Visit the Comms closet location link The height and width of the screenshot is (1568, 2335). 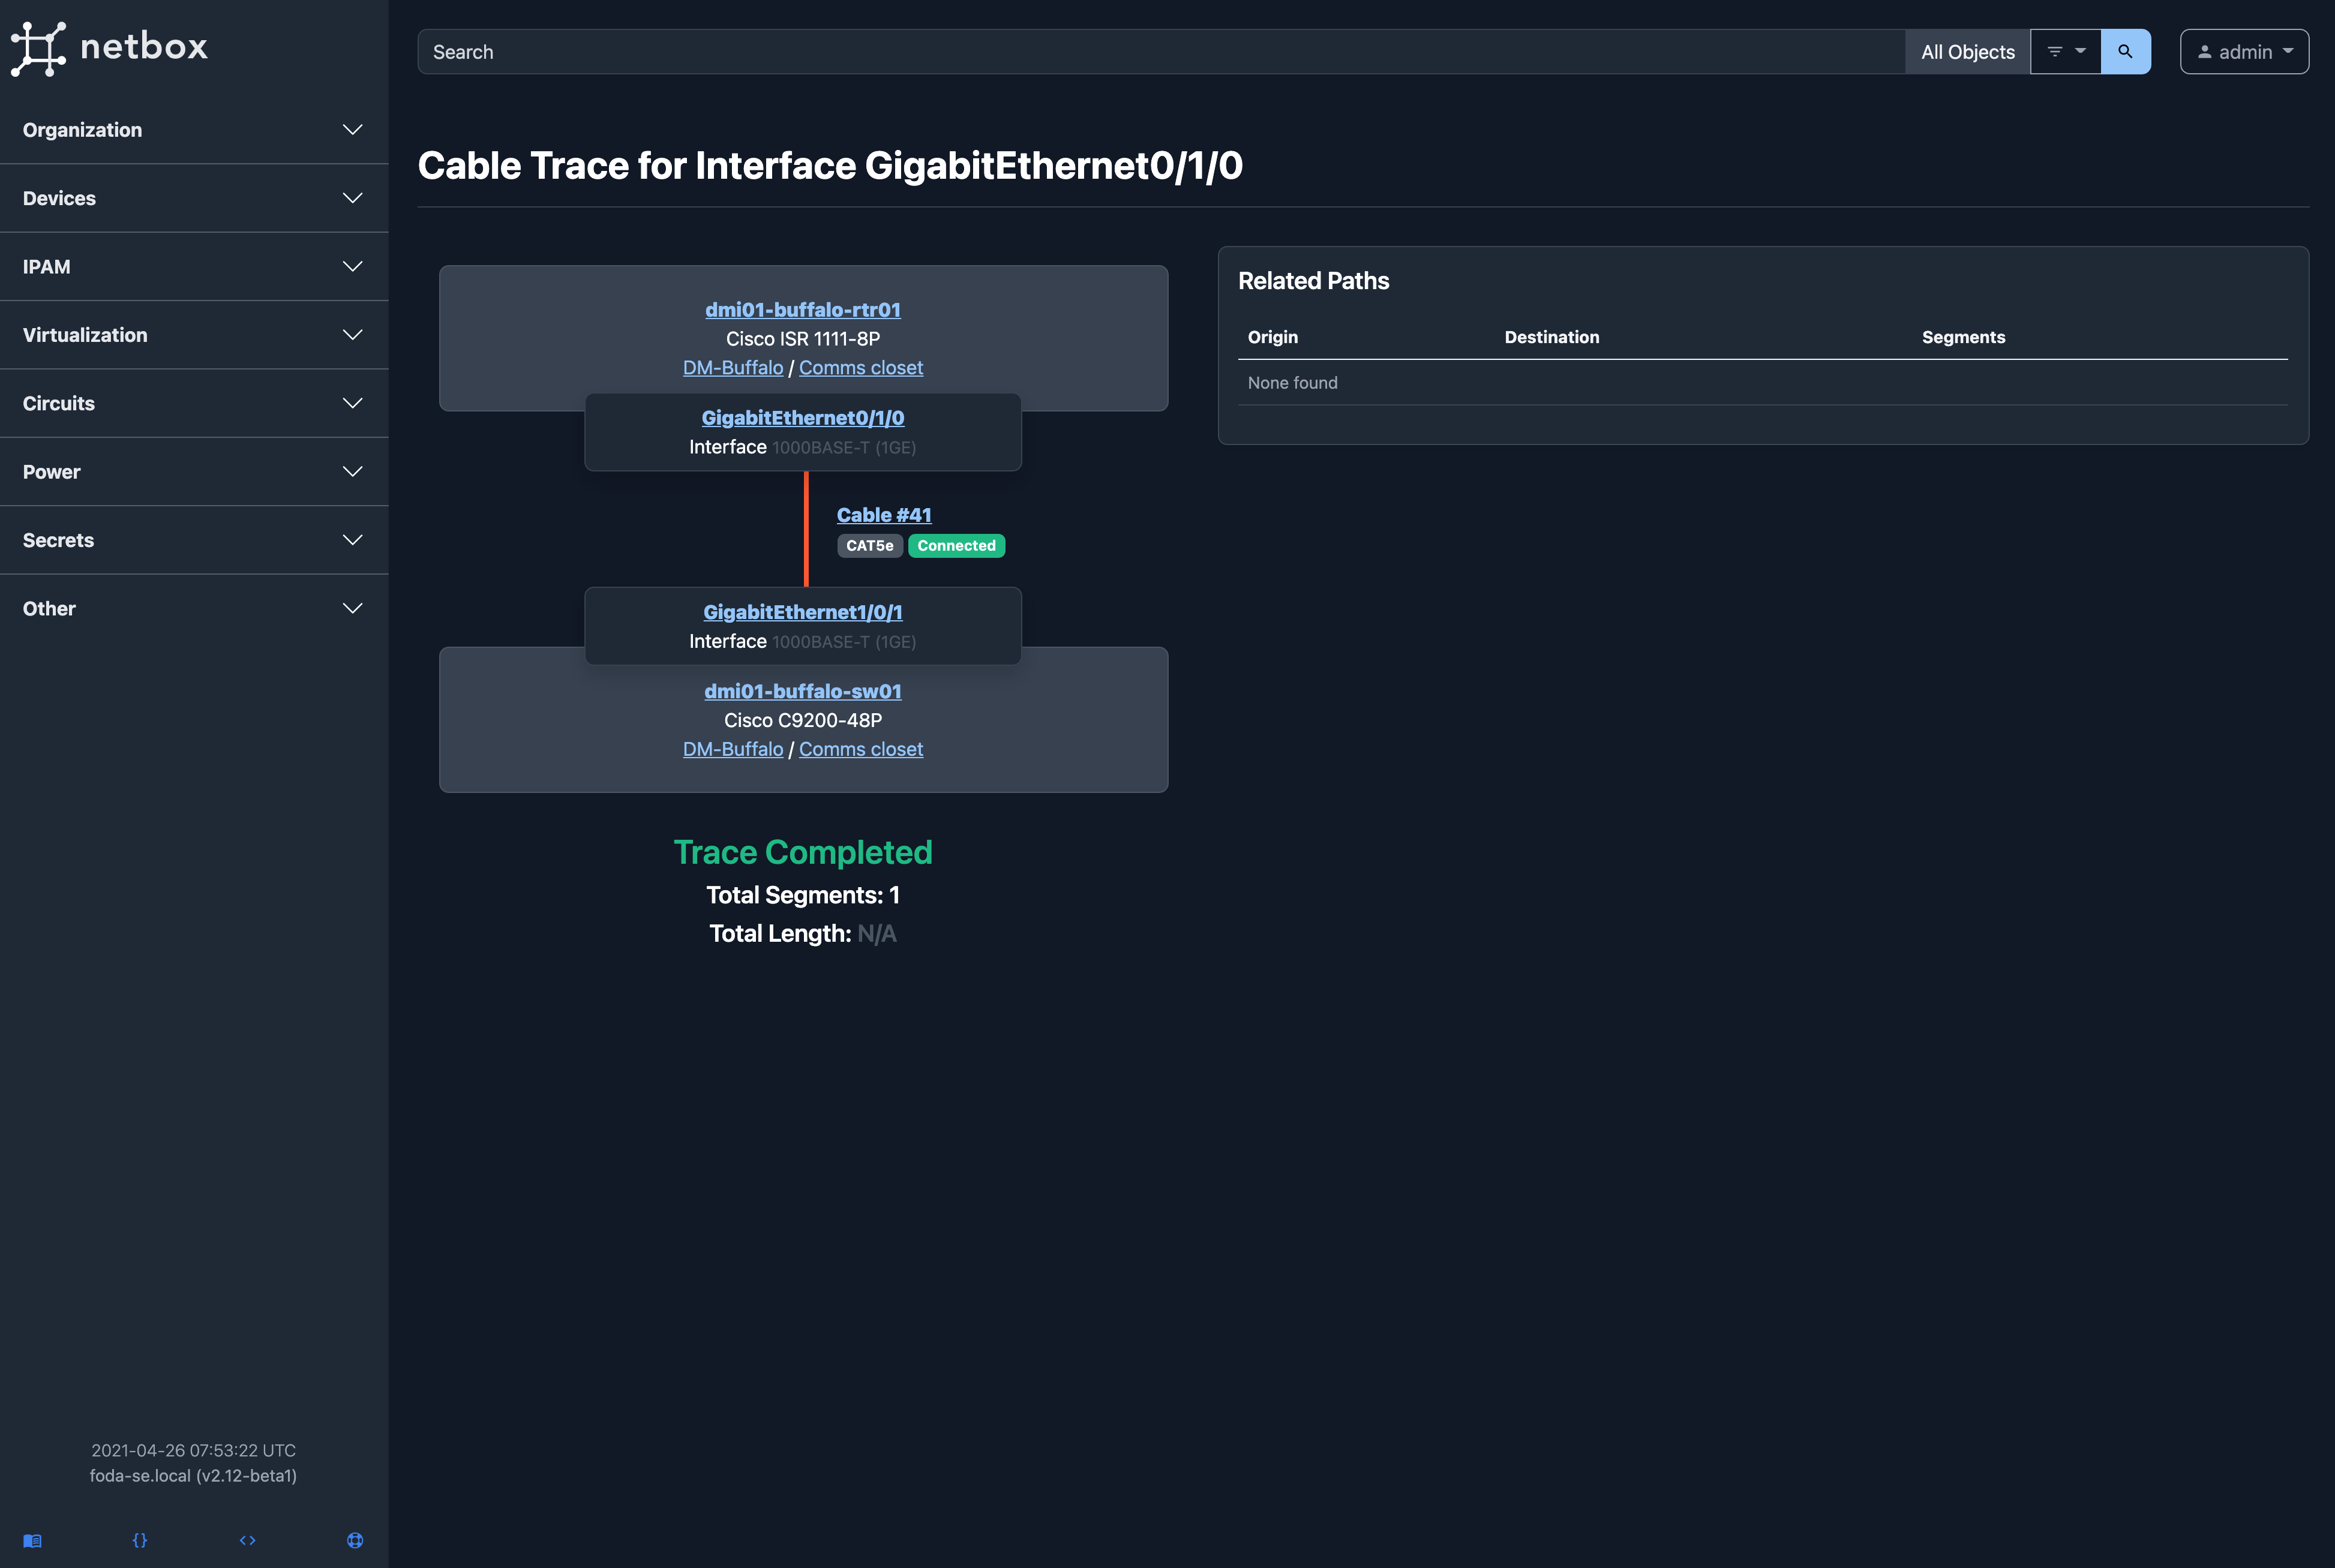click(861, 367)
